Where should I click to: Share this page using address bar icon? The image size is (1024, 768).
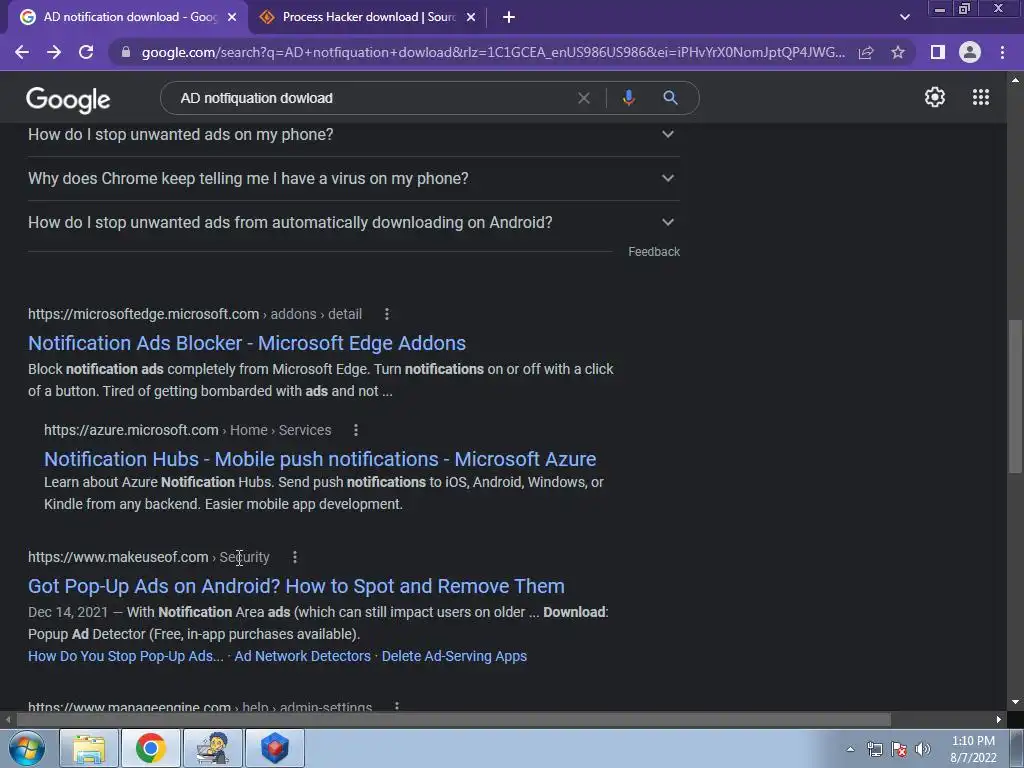866,52
